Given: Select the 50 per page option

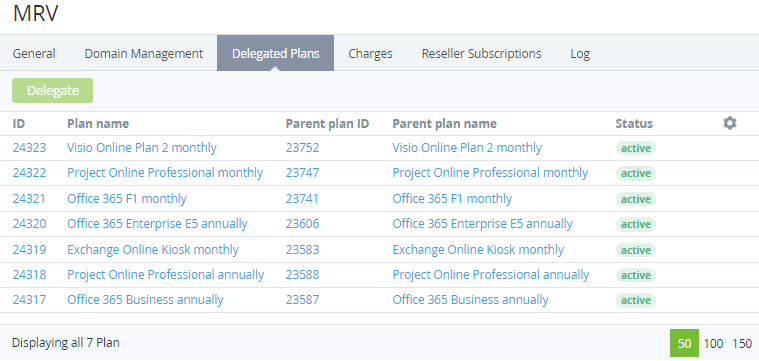Looking at the screenshot, I should [684, 343].
